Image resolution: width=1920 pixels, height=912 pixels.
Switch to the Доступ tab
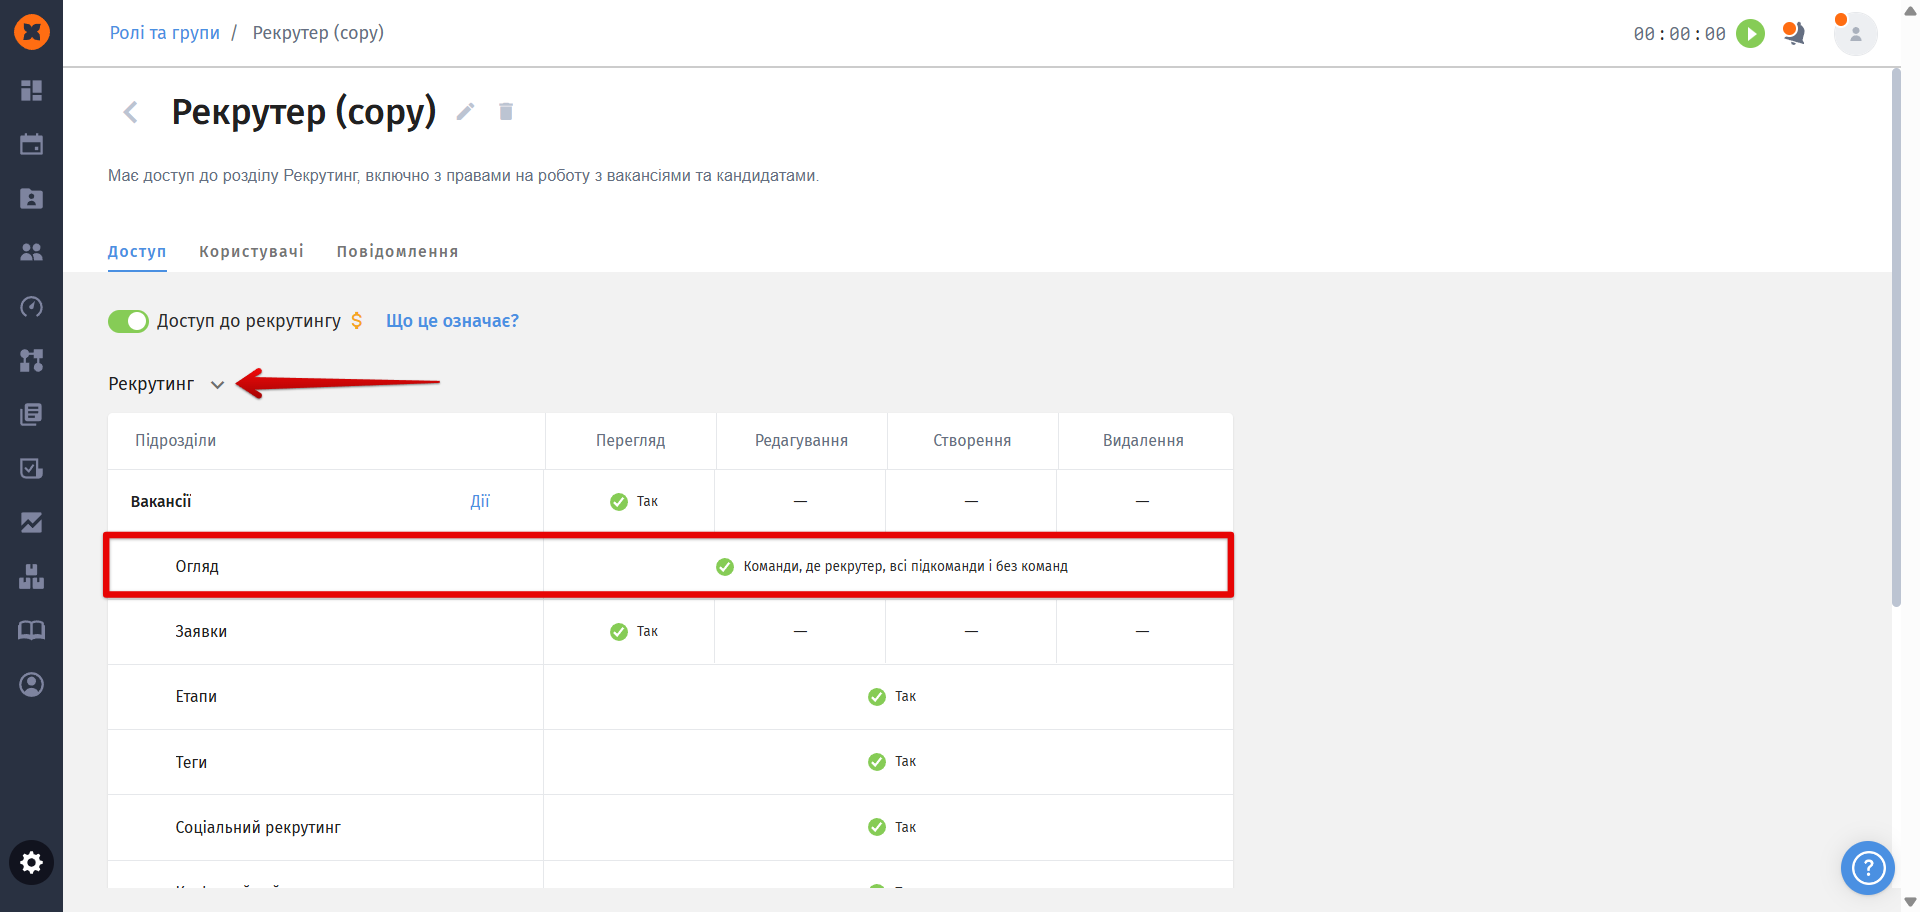point(137,252)
